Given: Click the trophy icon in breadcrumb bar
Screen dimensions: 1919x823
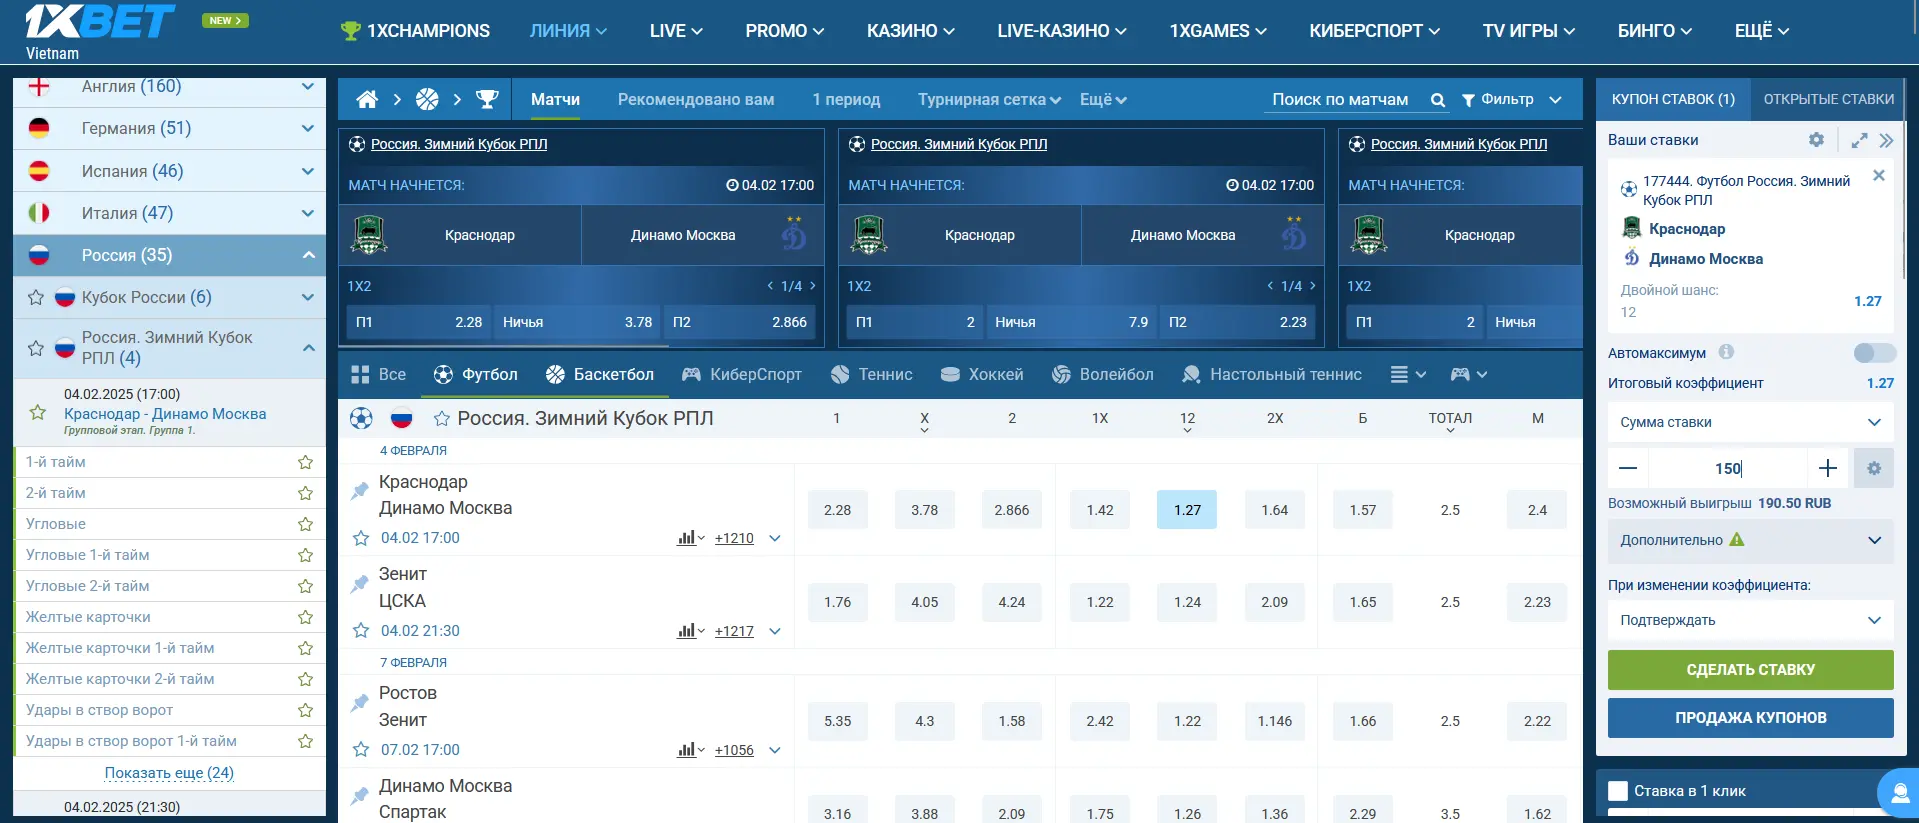Looking at the screenshot, I should coord(487,100).
